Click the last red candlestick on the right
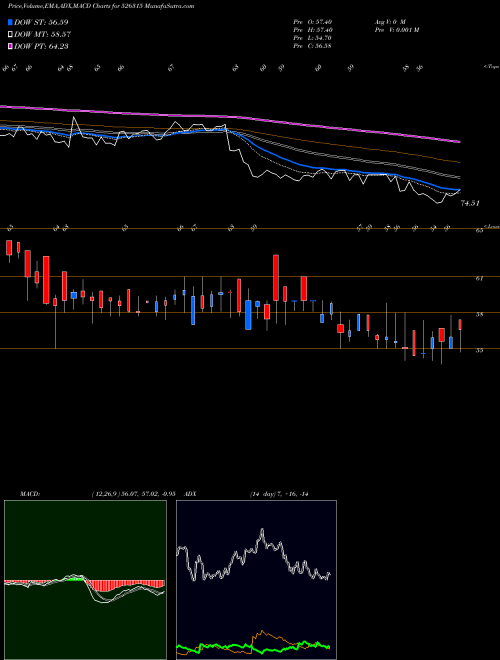 click(460, 325)
